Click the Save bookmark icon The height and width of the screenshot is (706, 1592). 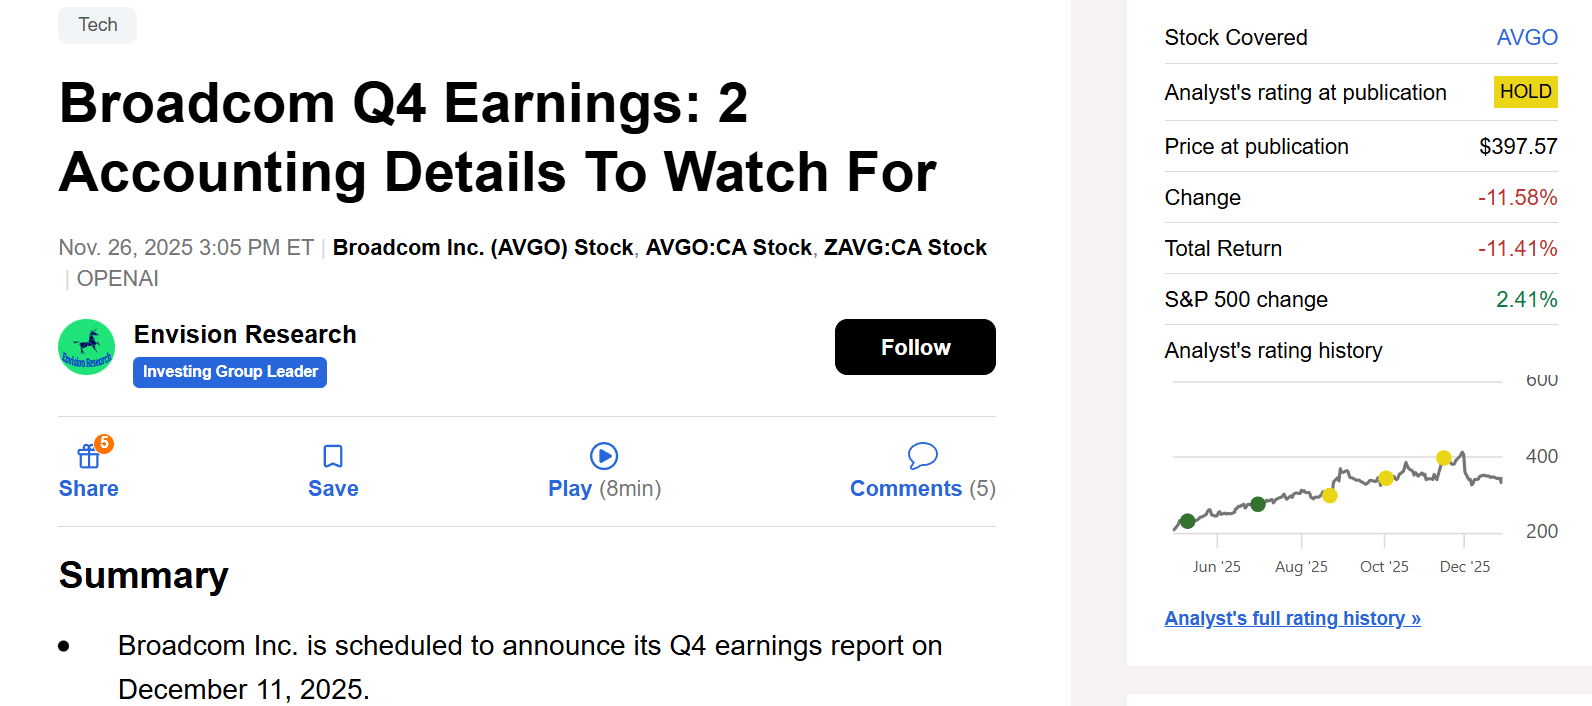coord(333,457)
